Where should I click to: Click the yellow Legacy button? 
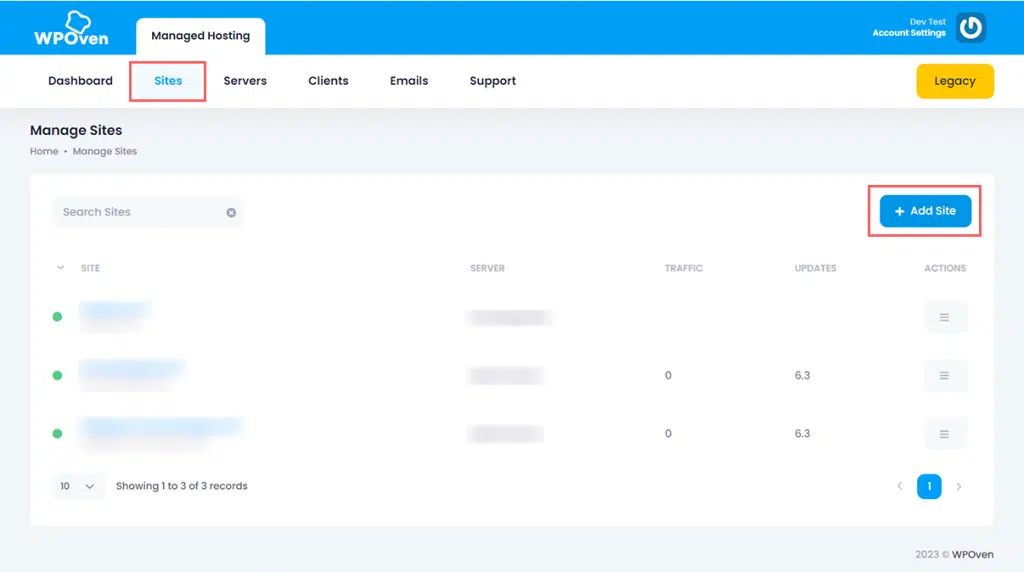[955, 81]
